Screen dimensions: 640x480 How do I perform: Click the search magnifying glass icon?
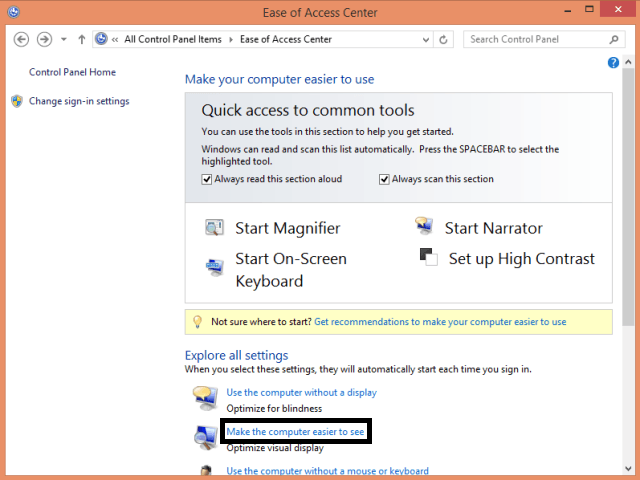coord(614,40)
